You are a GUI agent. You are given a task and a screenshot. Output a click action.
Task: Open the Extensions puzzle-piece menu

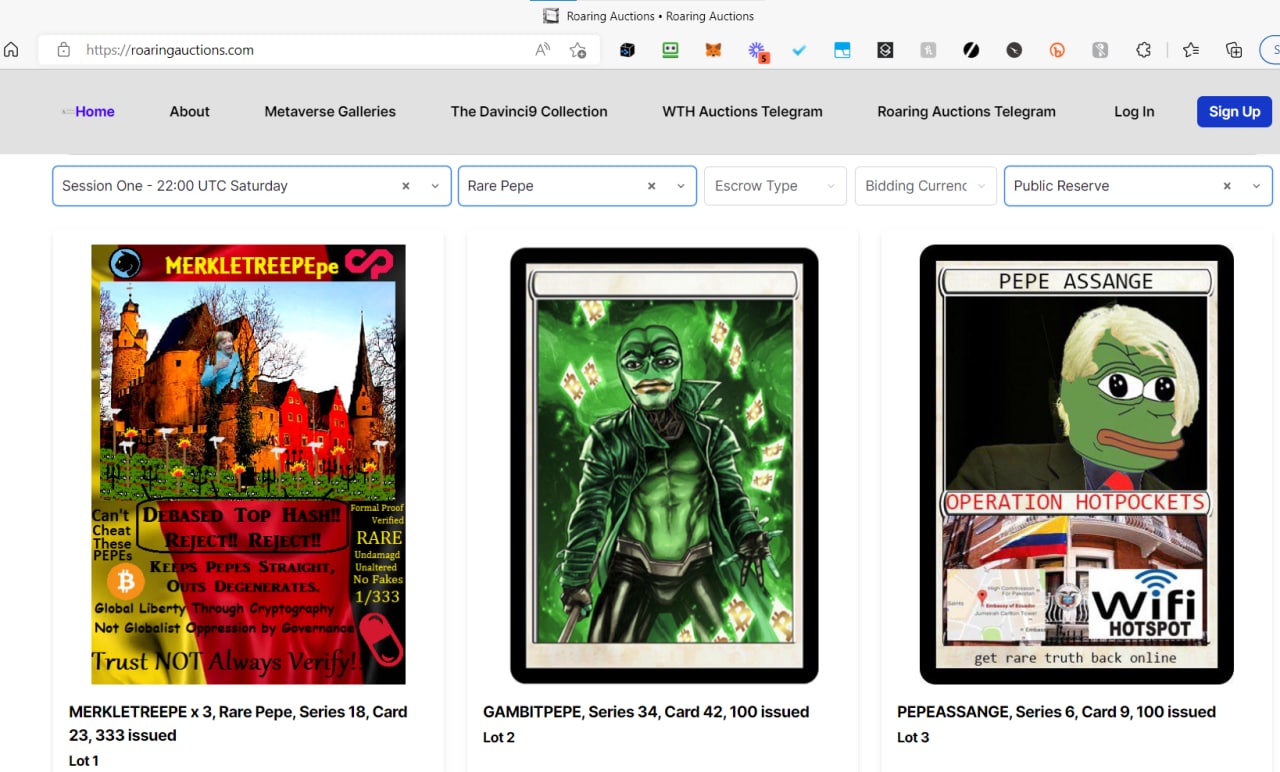click(x=1144, y=50)
